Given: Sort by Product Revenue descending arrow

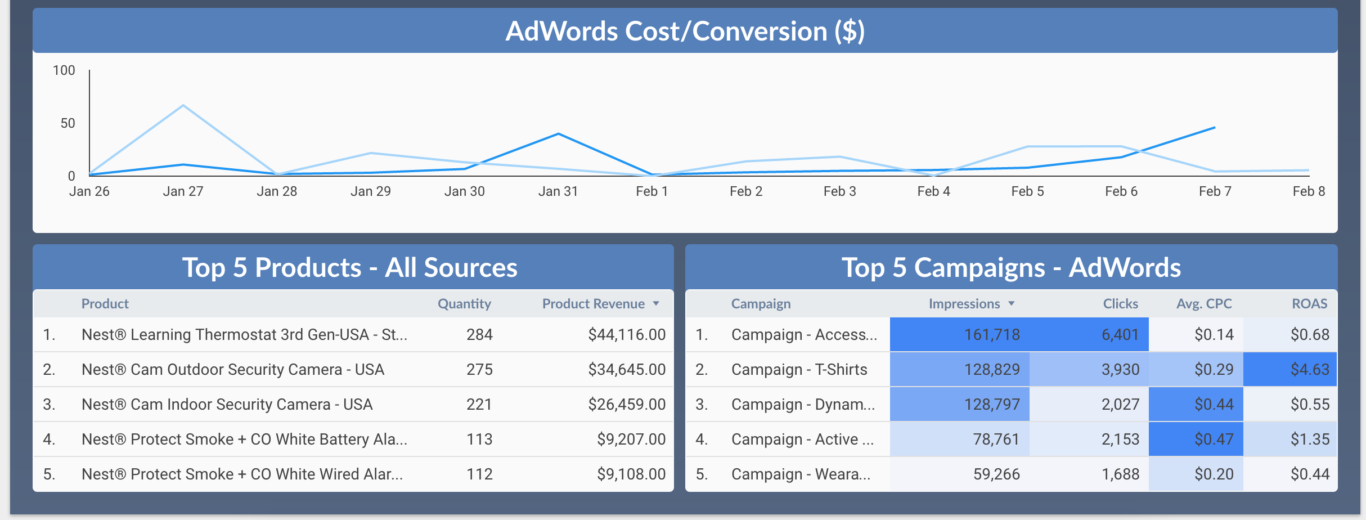Looking at the screenshot, I should [656, 304].
